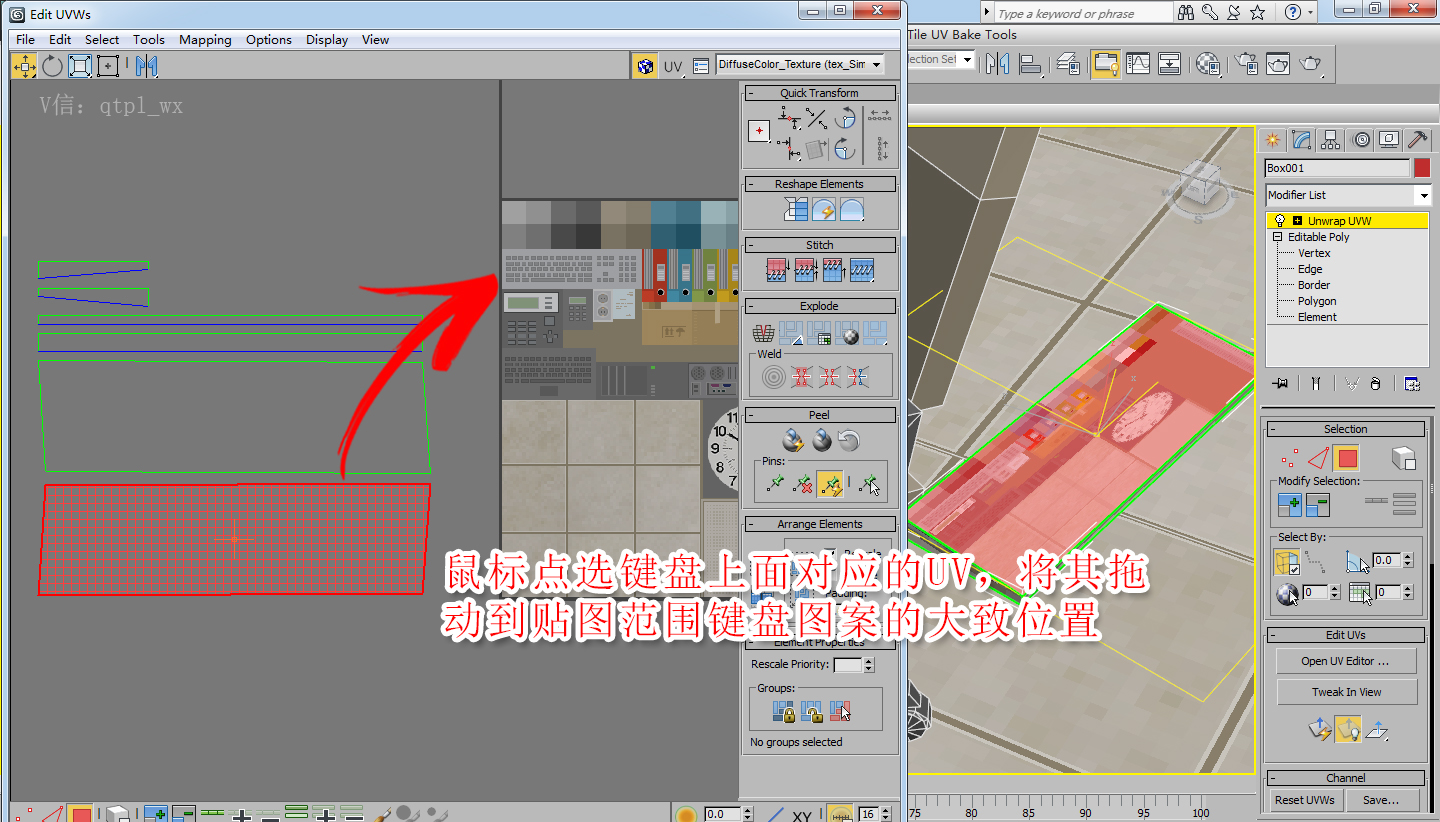Click the Pin Selected icon under Pins
Viewport: 1440px width, 822px height.
coord(776,482)
